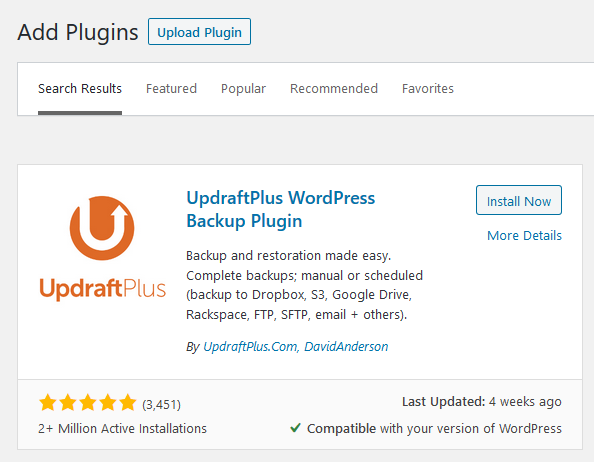This screenshot has height=462, width=594.
Task: Click the green compatibility checkmark icon
Action: pos(295,428)
